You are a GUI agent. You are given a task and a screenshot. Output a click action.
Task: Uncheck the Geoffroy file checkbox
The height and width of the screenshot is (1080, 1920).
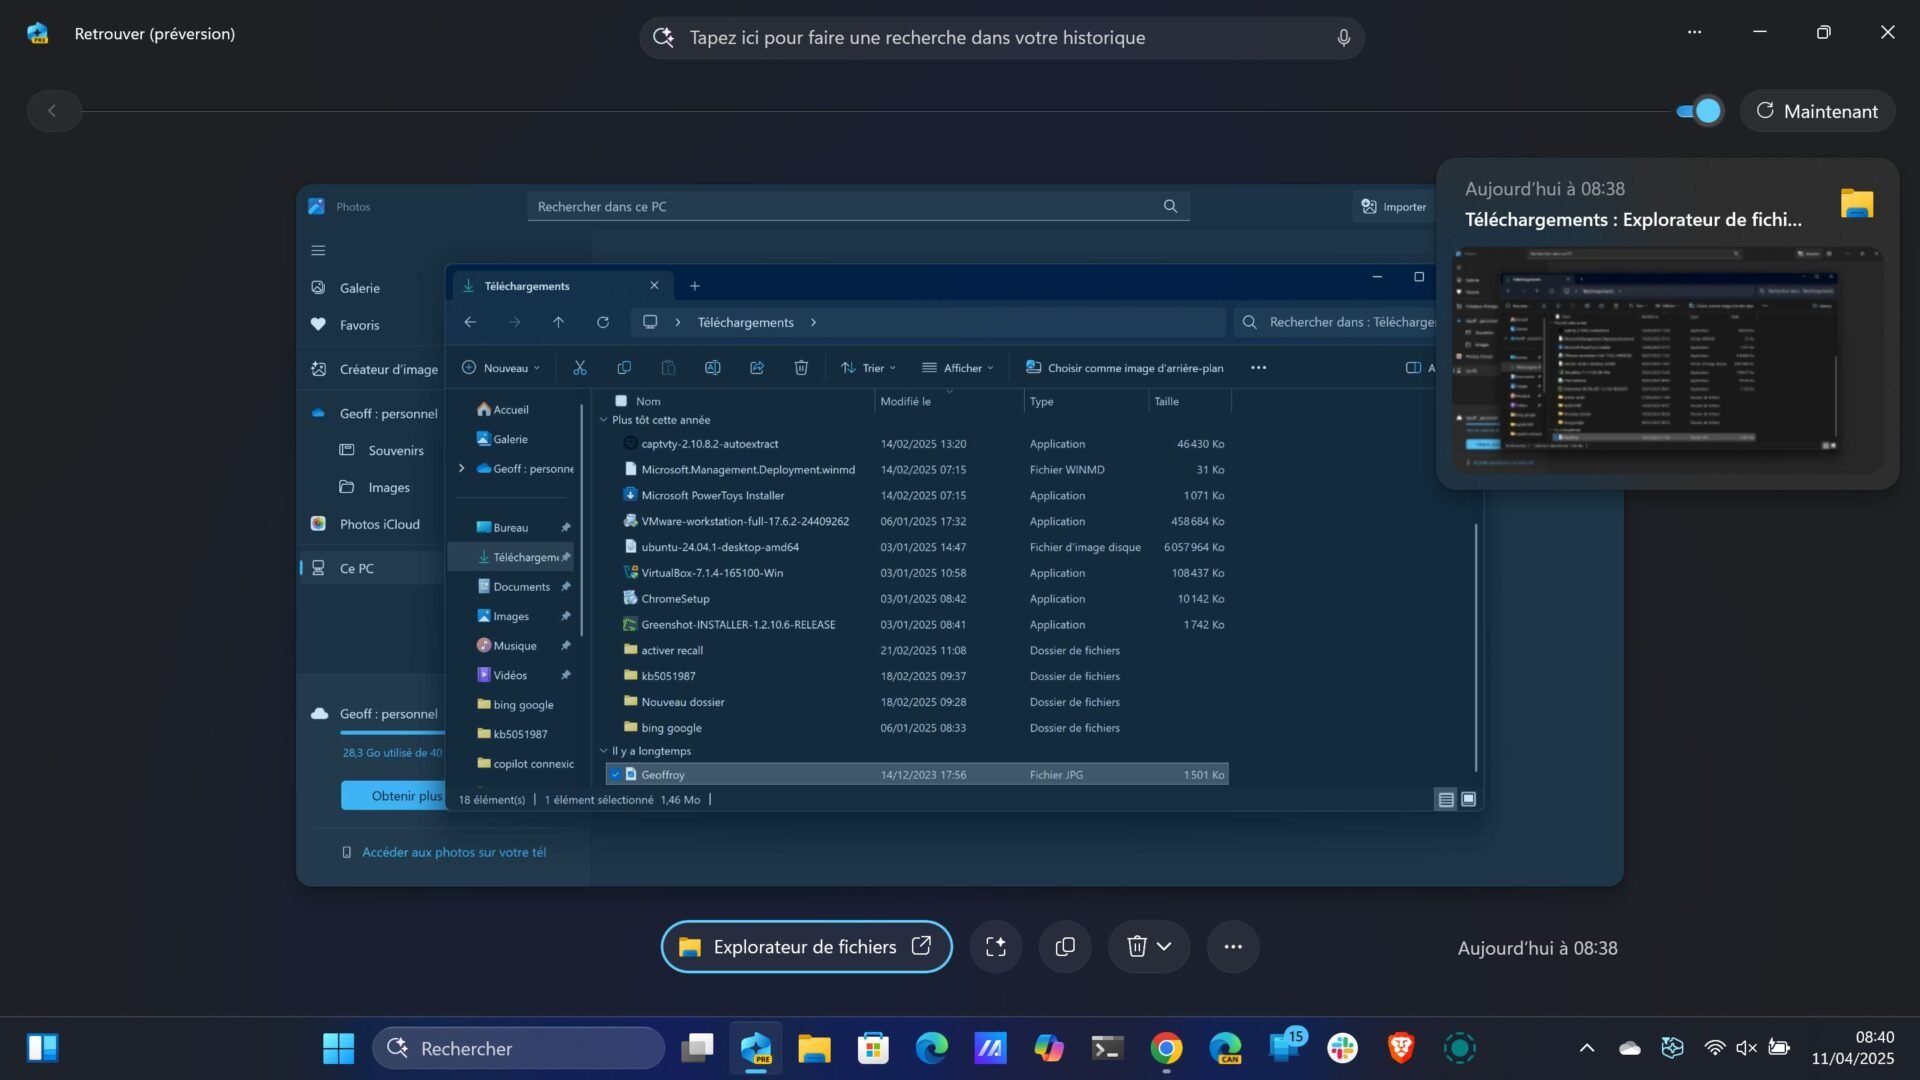(616, 775)
